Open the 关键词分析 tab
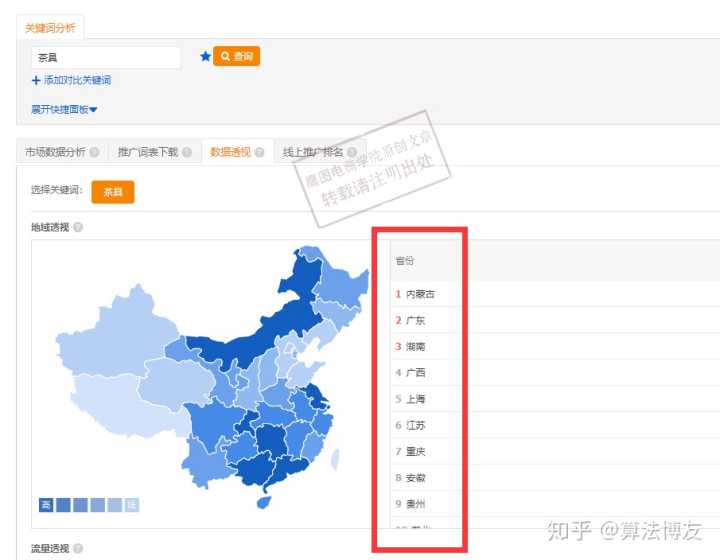Image resolution: width=720 pixels, height=560 pixels. [x=50, y=28]
